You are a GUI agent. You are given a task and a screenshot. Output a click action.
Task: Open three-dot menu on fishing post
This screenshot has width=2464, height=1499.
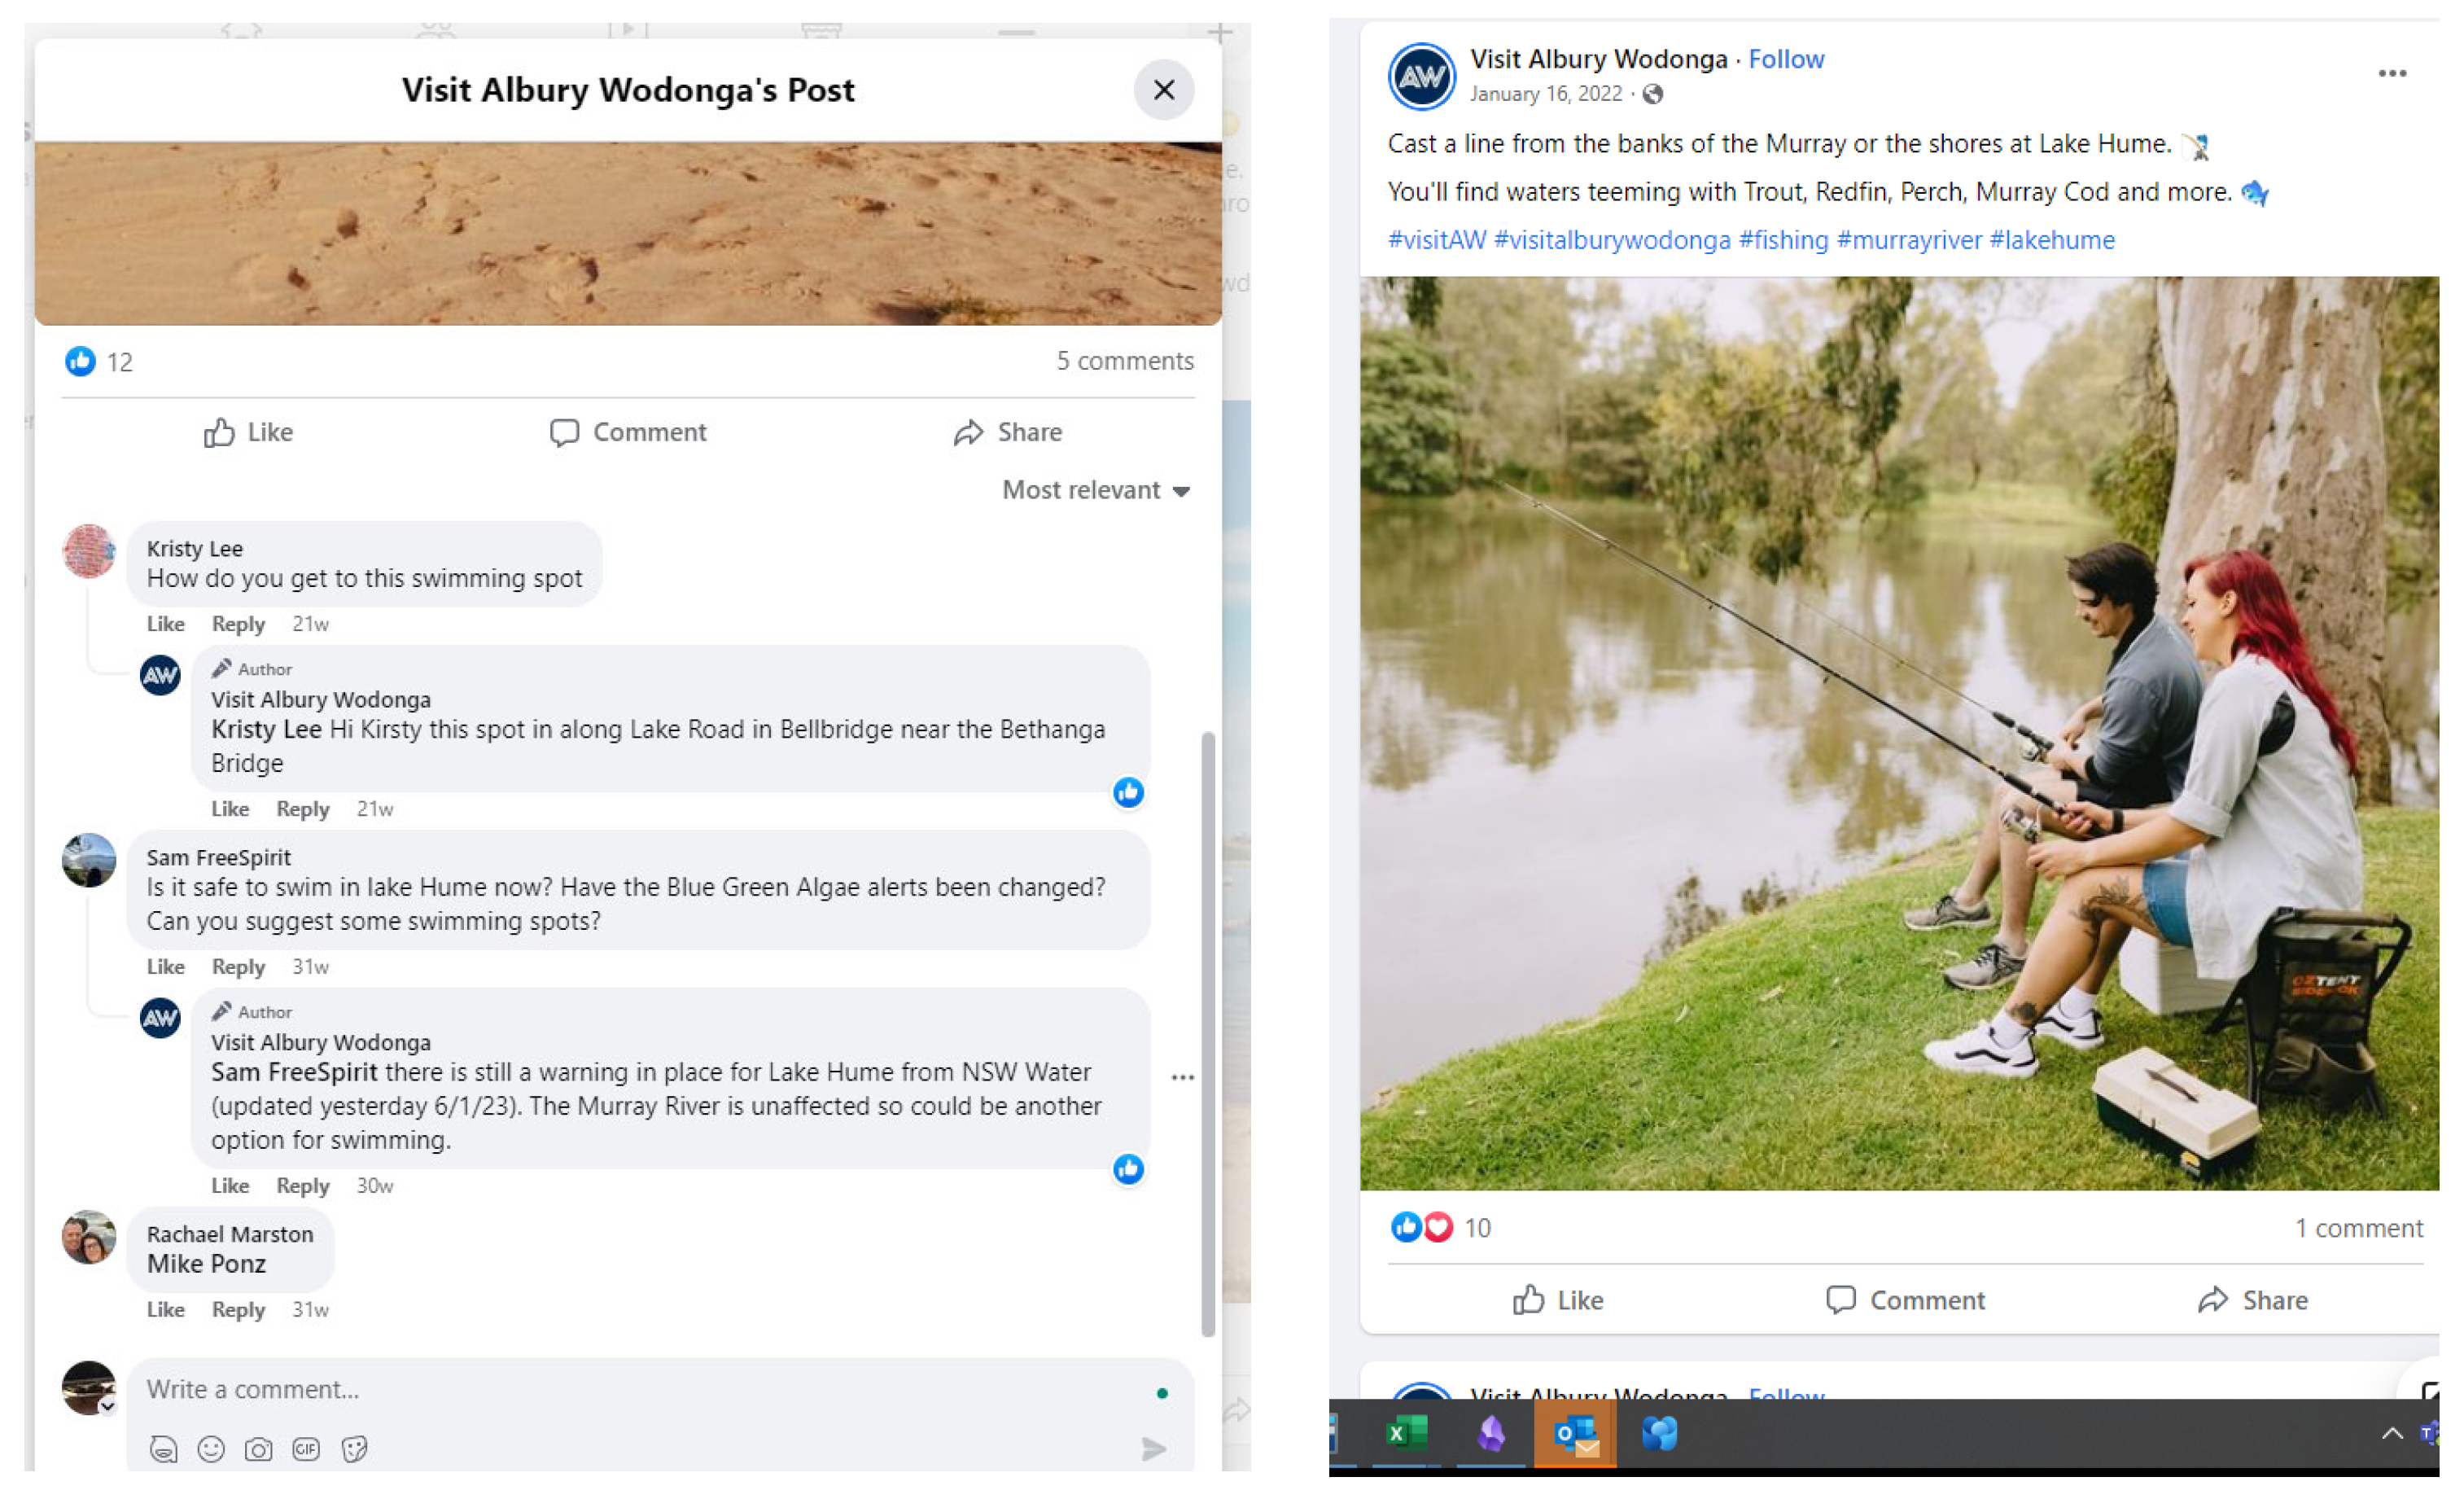pyautogui.click(x=2392, y=73)
